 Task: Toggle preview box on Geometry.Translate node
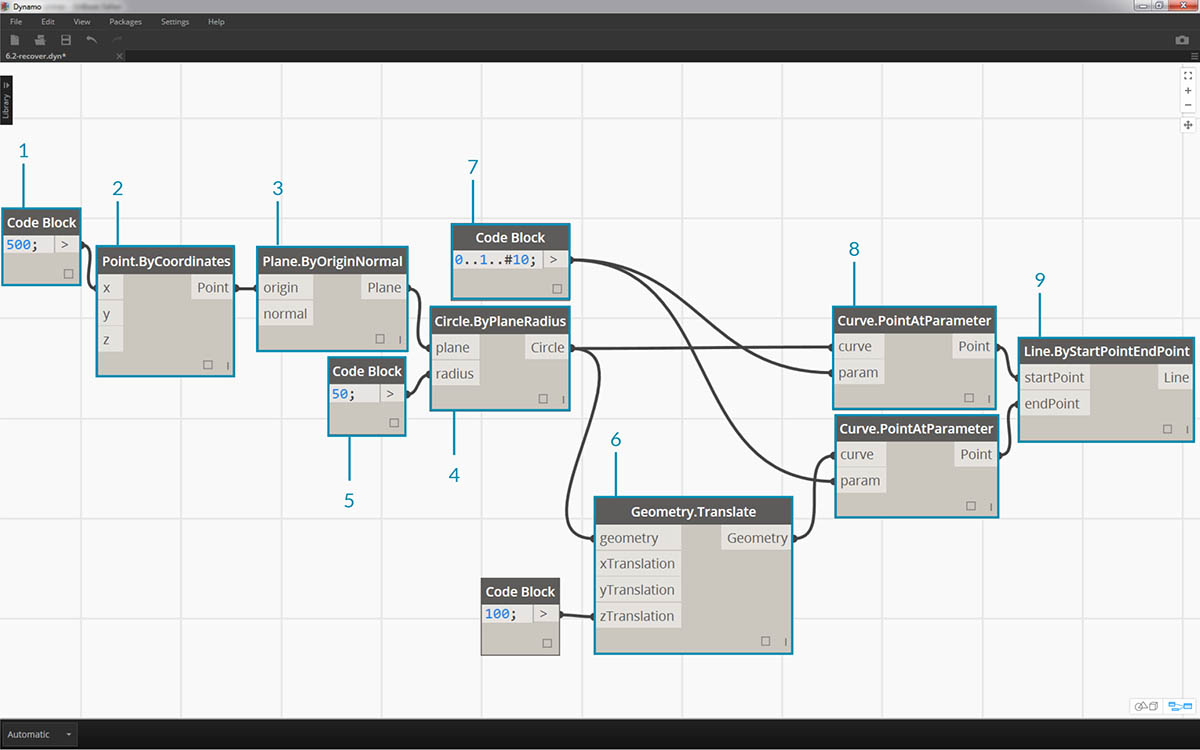pos(765,641)
